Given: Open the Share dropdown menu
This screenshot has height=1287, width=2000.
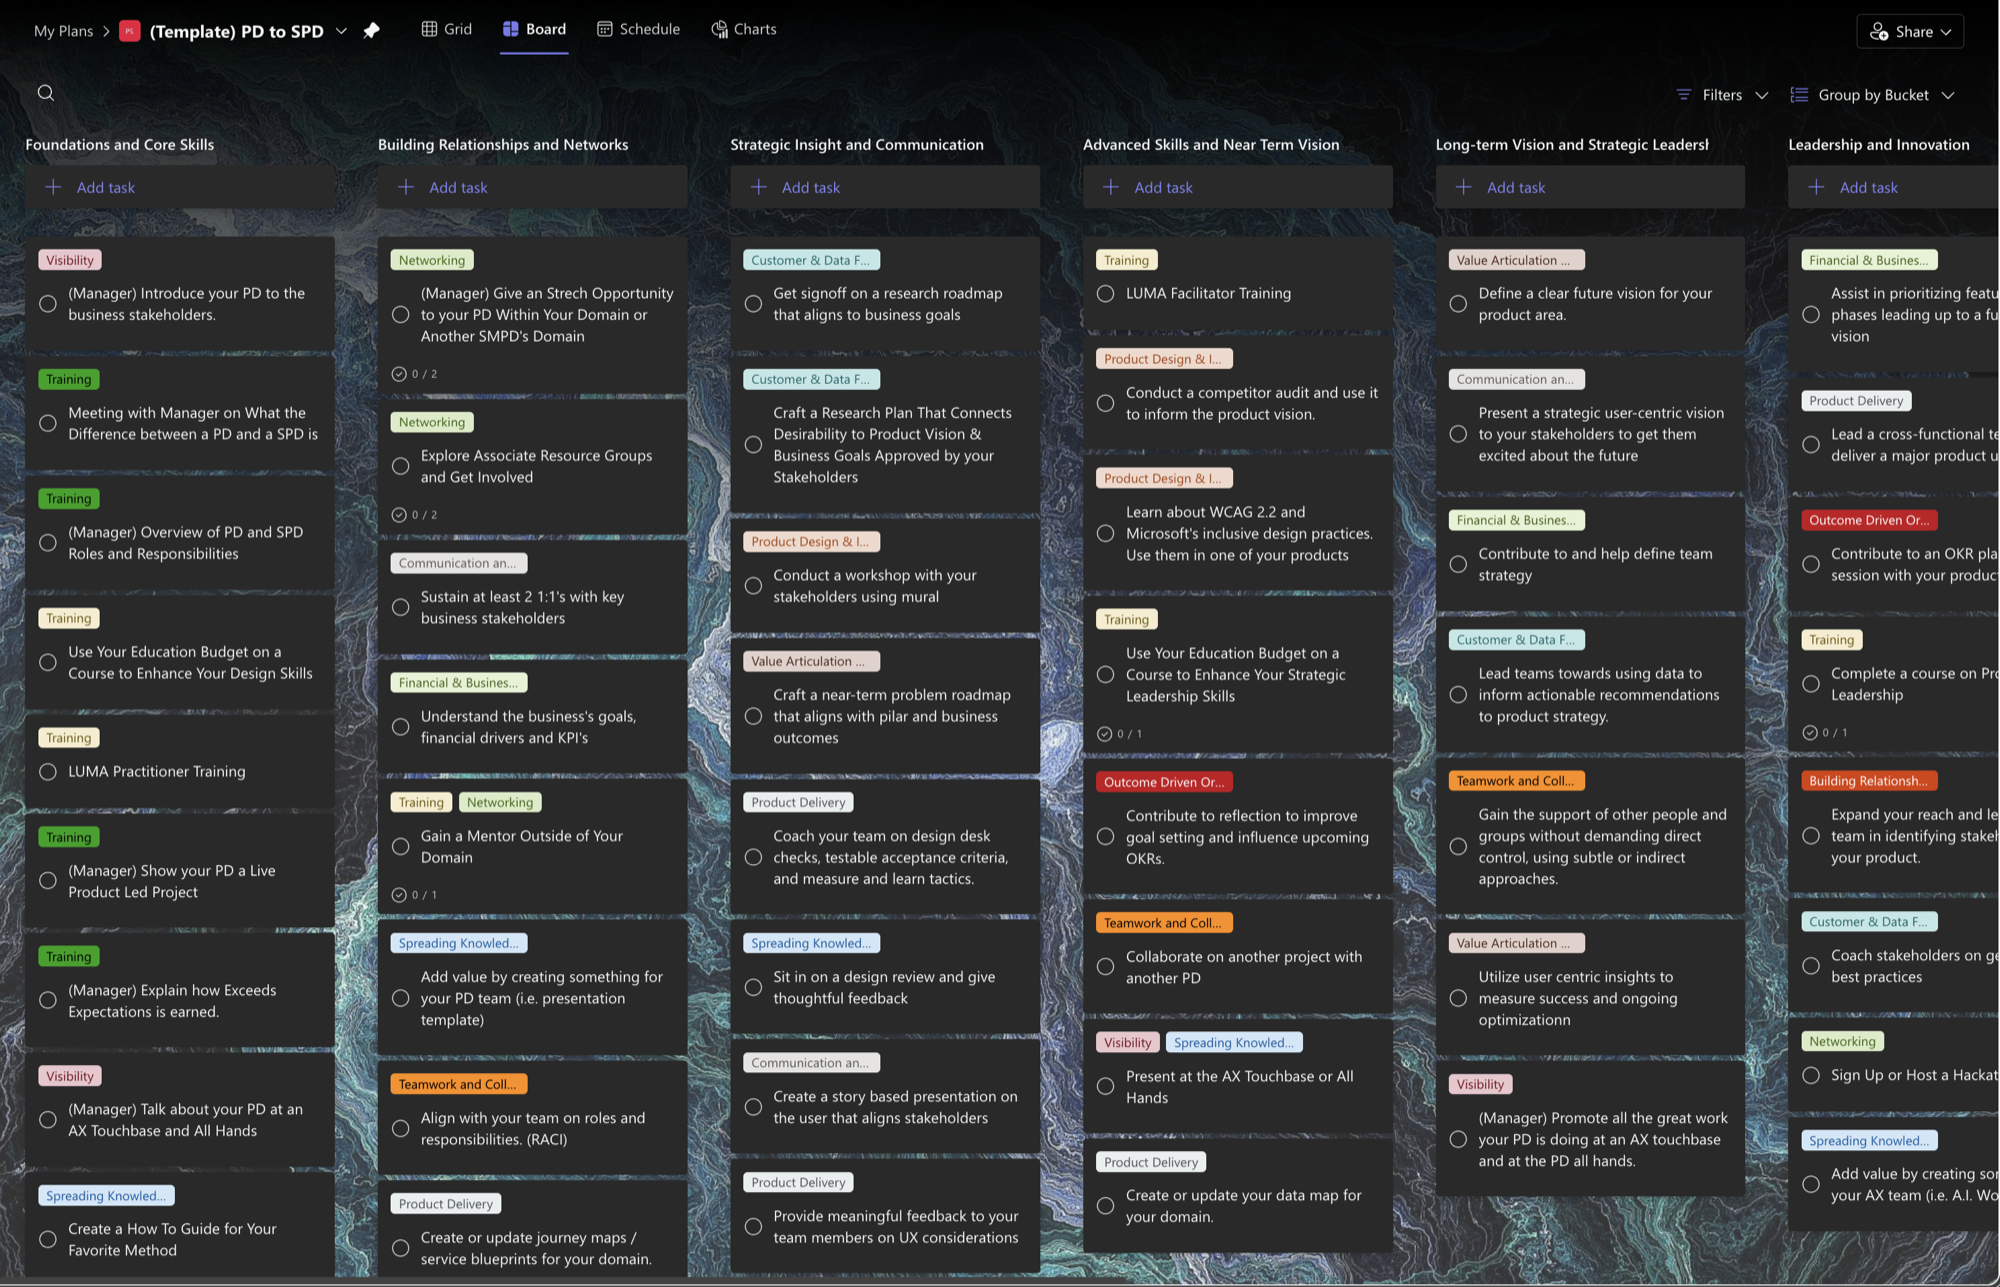Looking at the screenshot, I should pos(1910,31).
